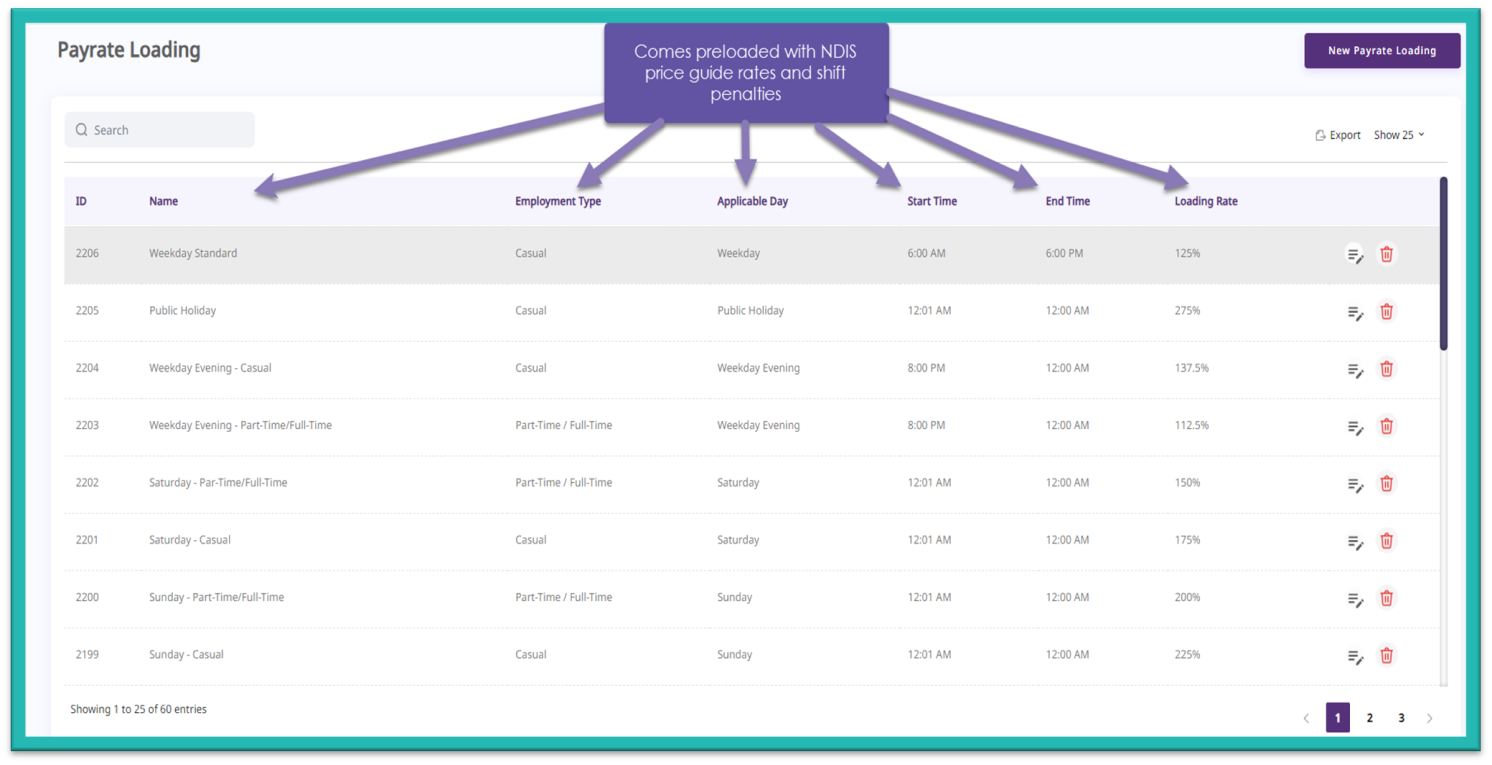Viewport: 1492px width, 765px height.
Task: Open the Show 25 entries dropdown
Action: [x=1399, y=135]
